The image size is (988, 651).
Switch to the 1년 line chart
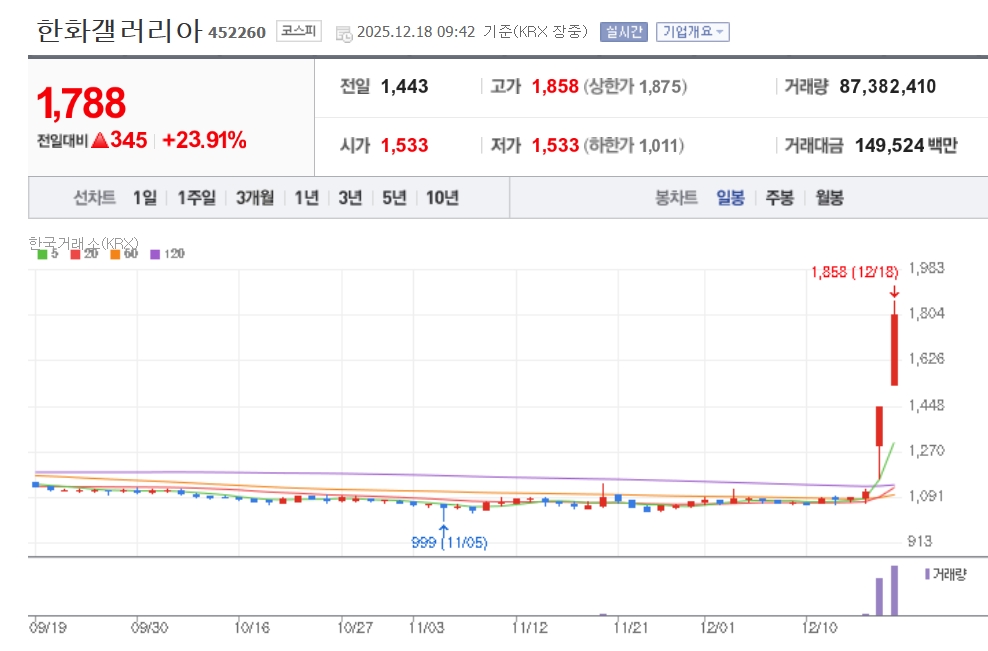tap(306, 198)
